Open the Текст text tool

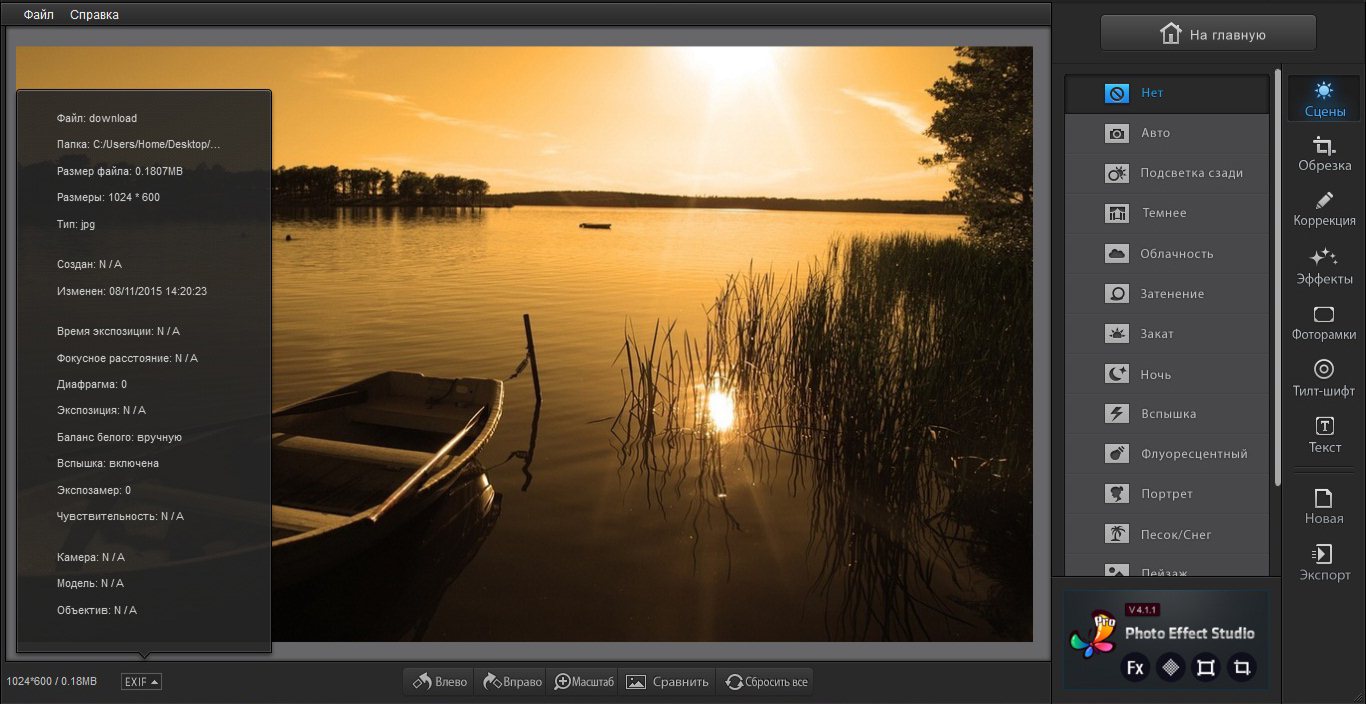click(x=1324, y=436)
